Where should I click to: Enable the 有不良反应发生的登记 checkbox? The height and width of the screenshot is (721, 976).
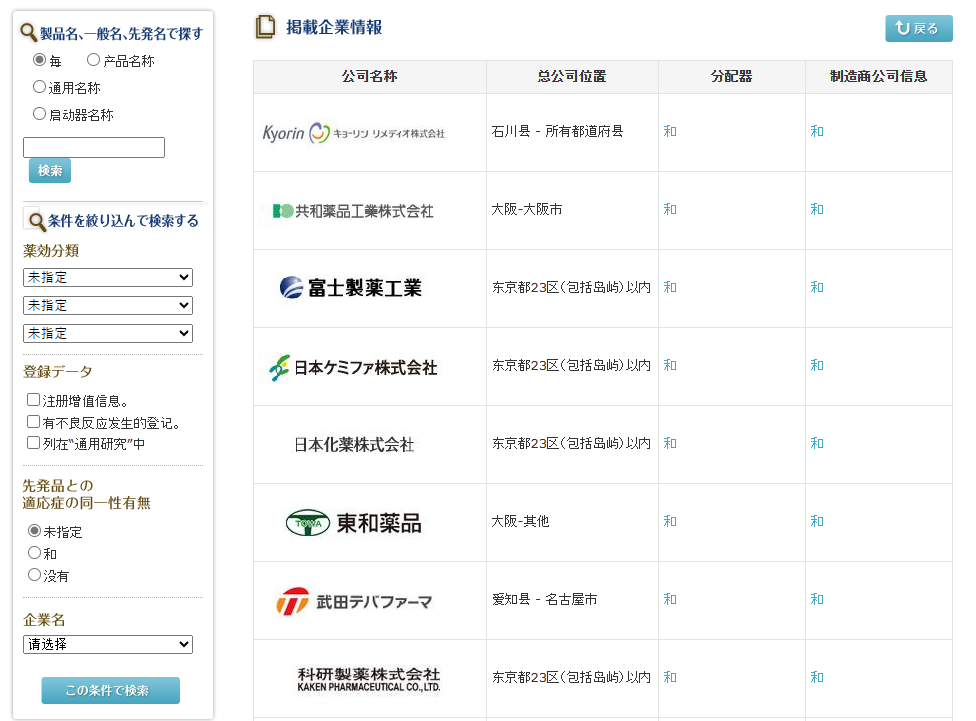[34, 422]
